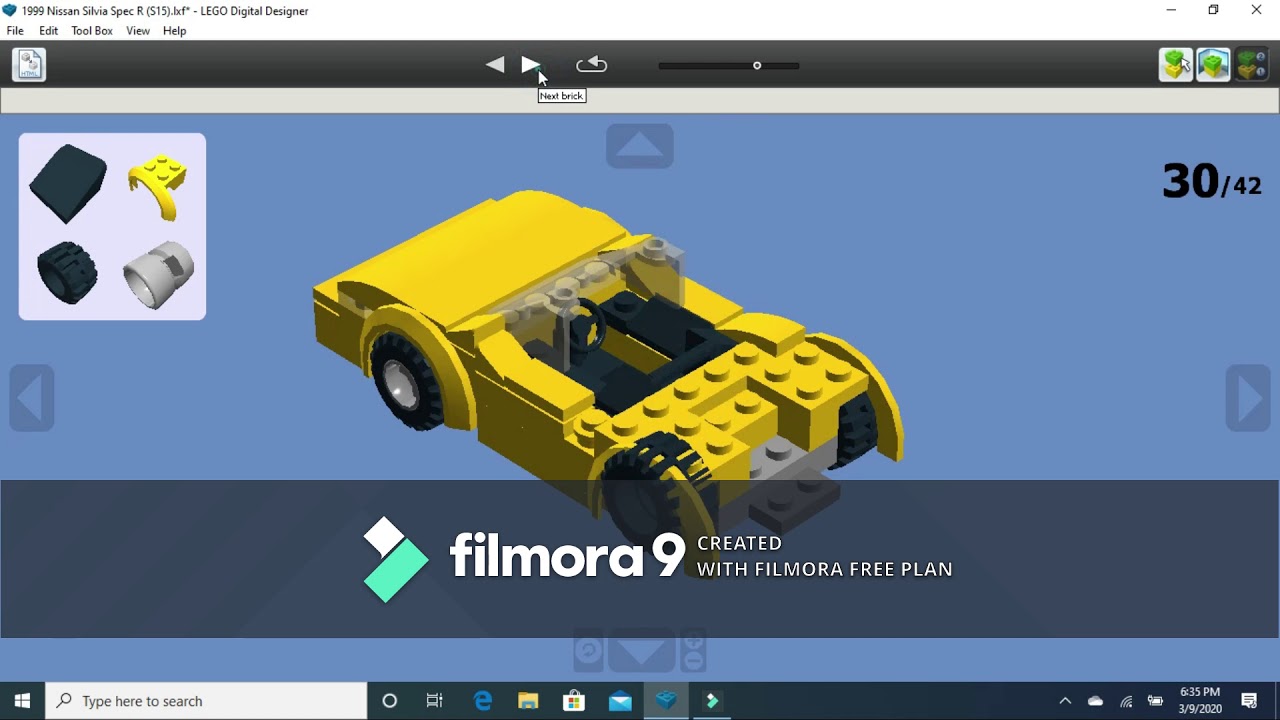Open the Tool Box menu
This screenshot has width=1280, height=720.
pyautogui.click(x=92, y=31)
